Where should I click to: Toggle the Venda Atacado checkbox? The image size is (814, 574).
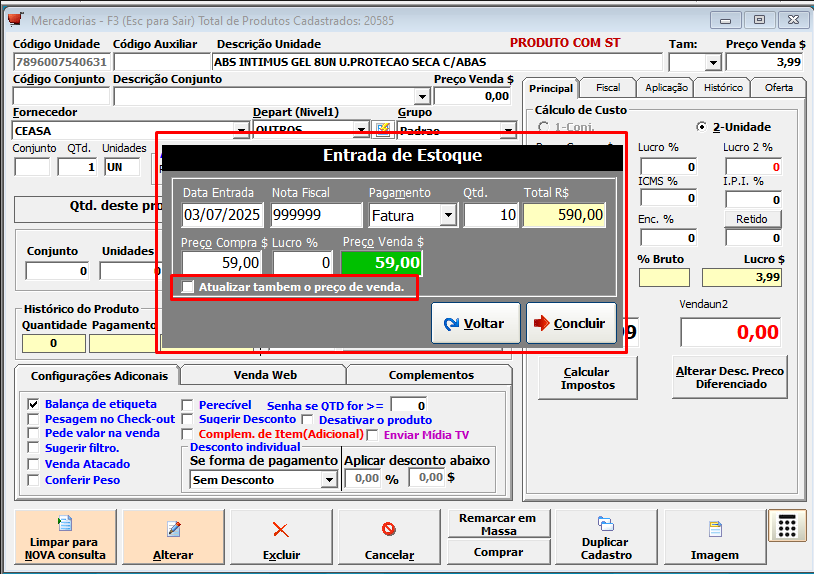pyautogui.click(x=34, y=465)
